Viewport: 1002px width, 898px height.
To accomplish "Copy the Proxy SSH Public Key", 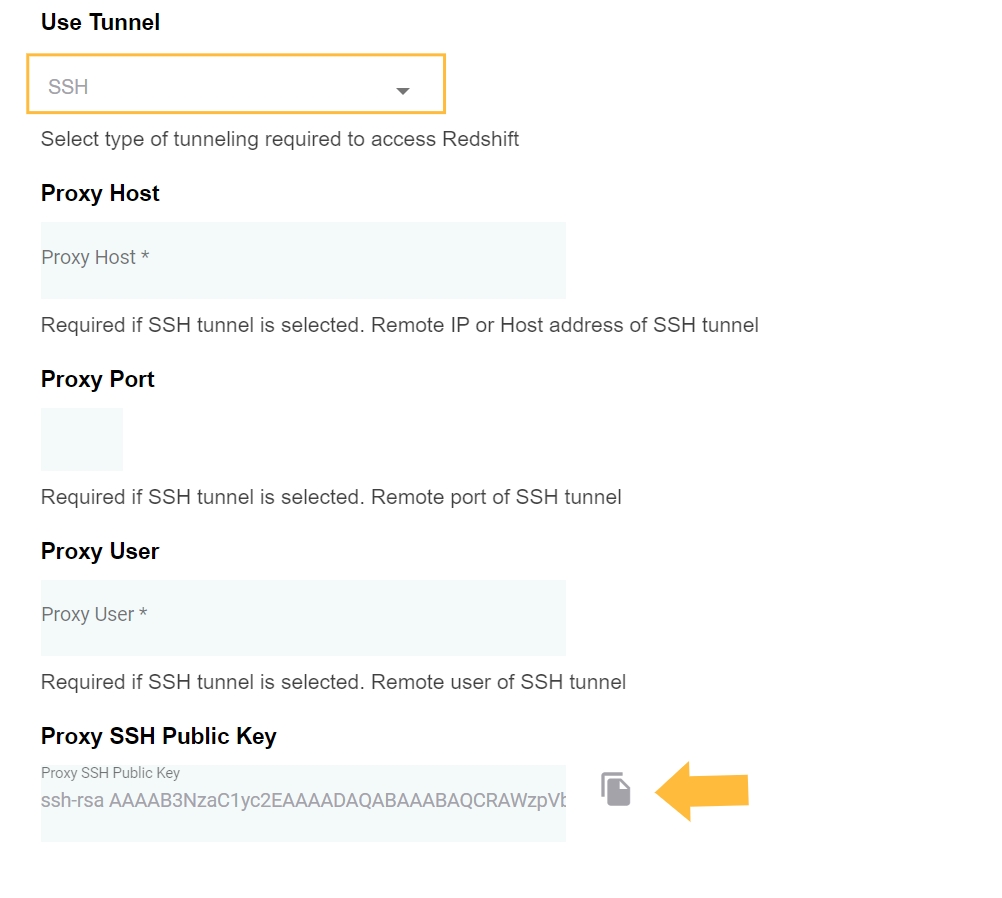I will (616, 789).
